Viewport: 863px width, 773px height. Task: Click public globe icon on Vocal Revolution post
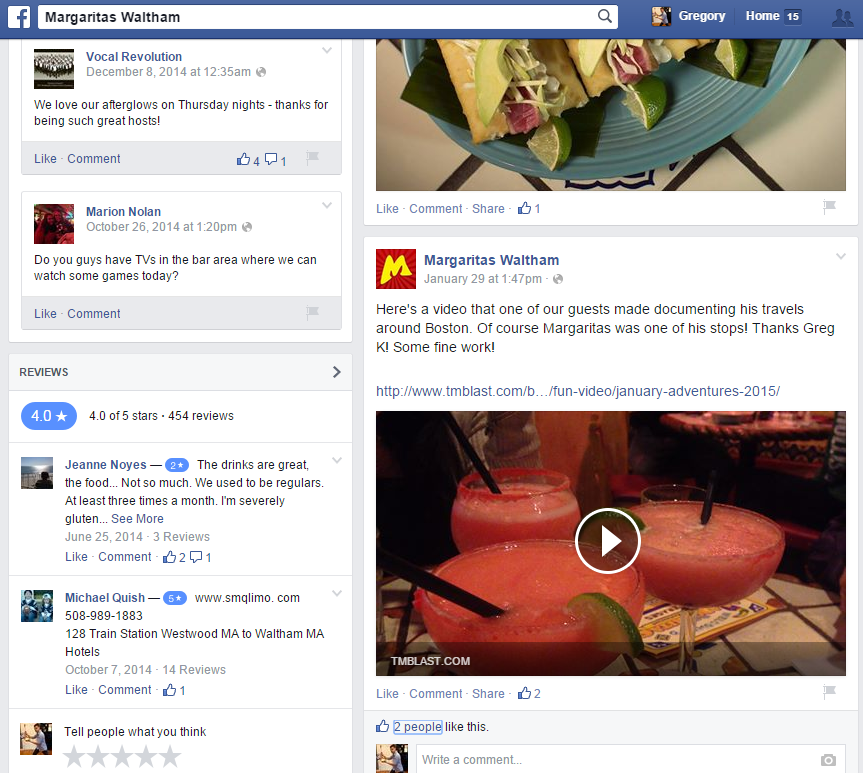click(x=261, y=72)
